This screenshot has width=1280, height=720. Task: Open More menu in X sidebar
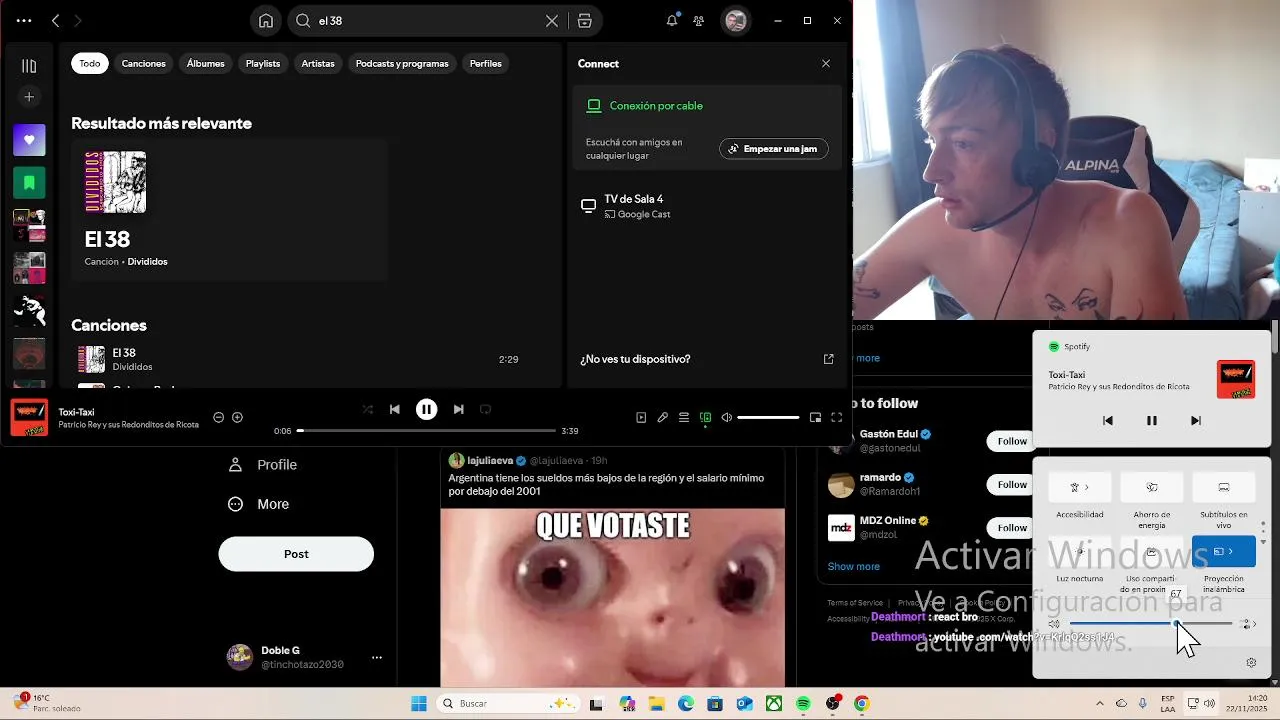259,504
